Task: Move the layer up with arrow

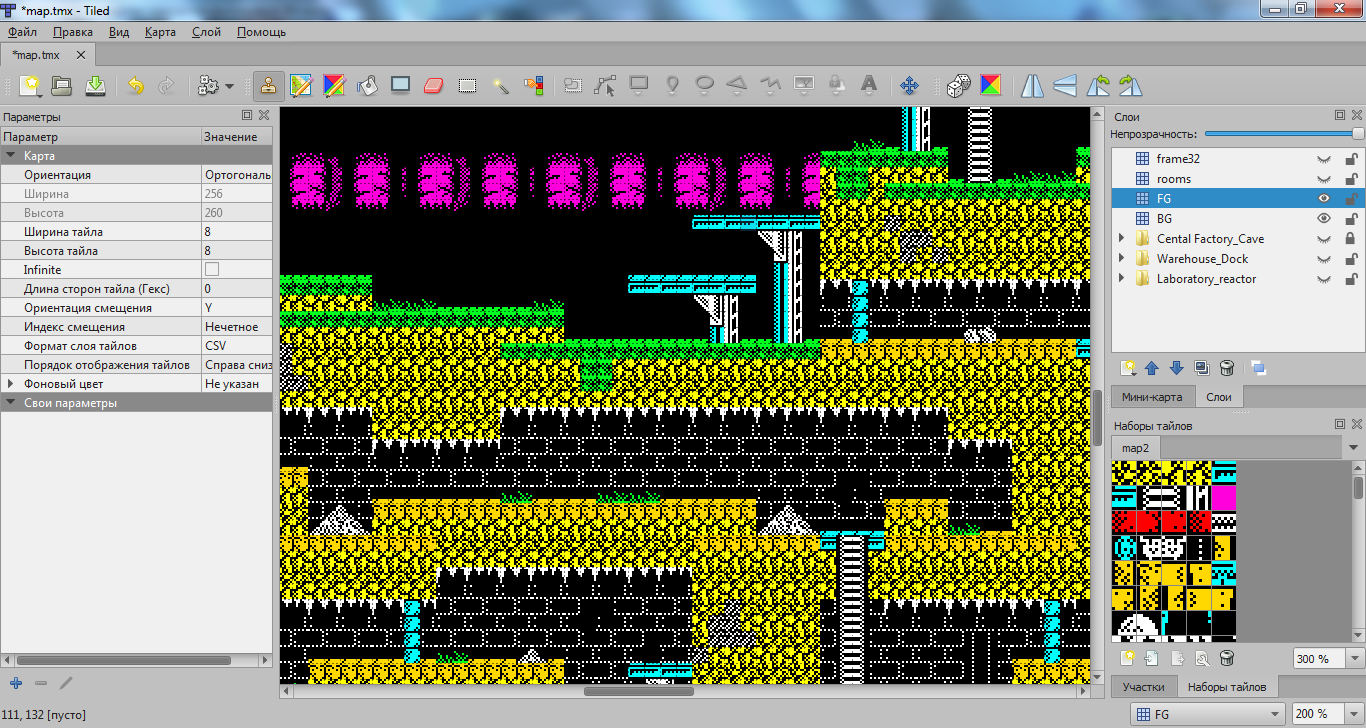Action: click(1152, 368)
